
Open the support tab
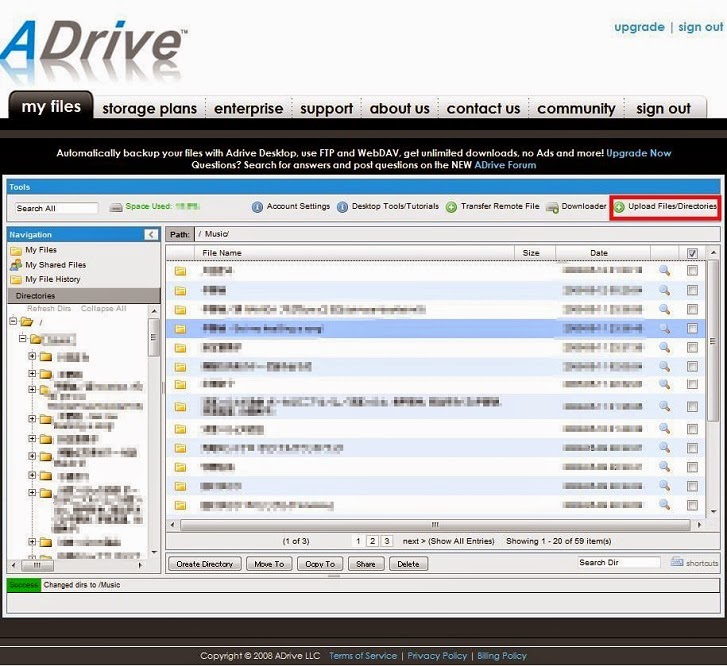[x=326, y=109]
